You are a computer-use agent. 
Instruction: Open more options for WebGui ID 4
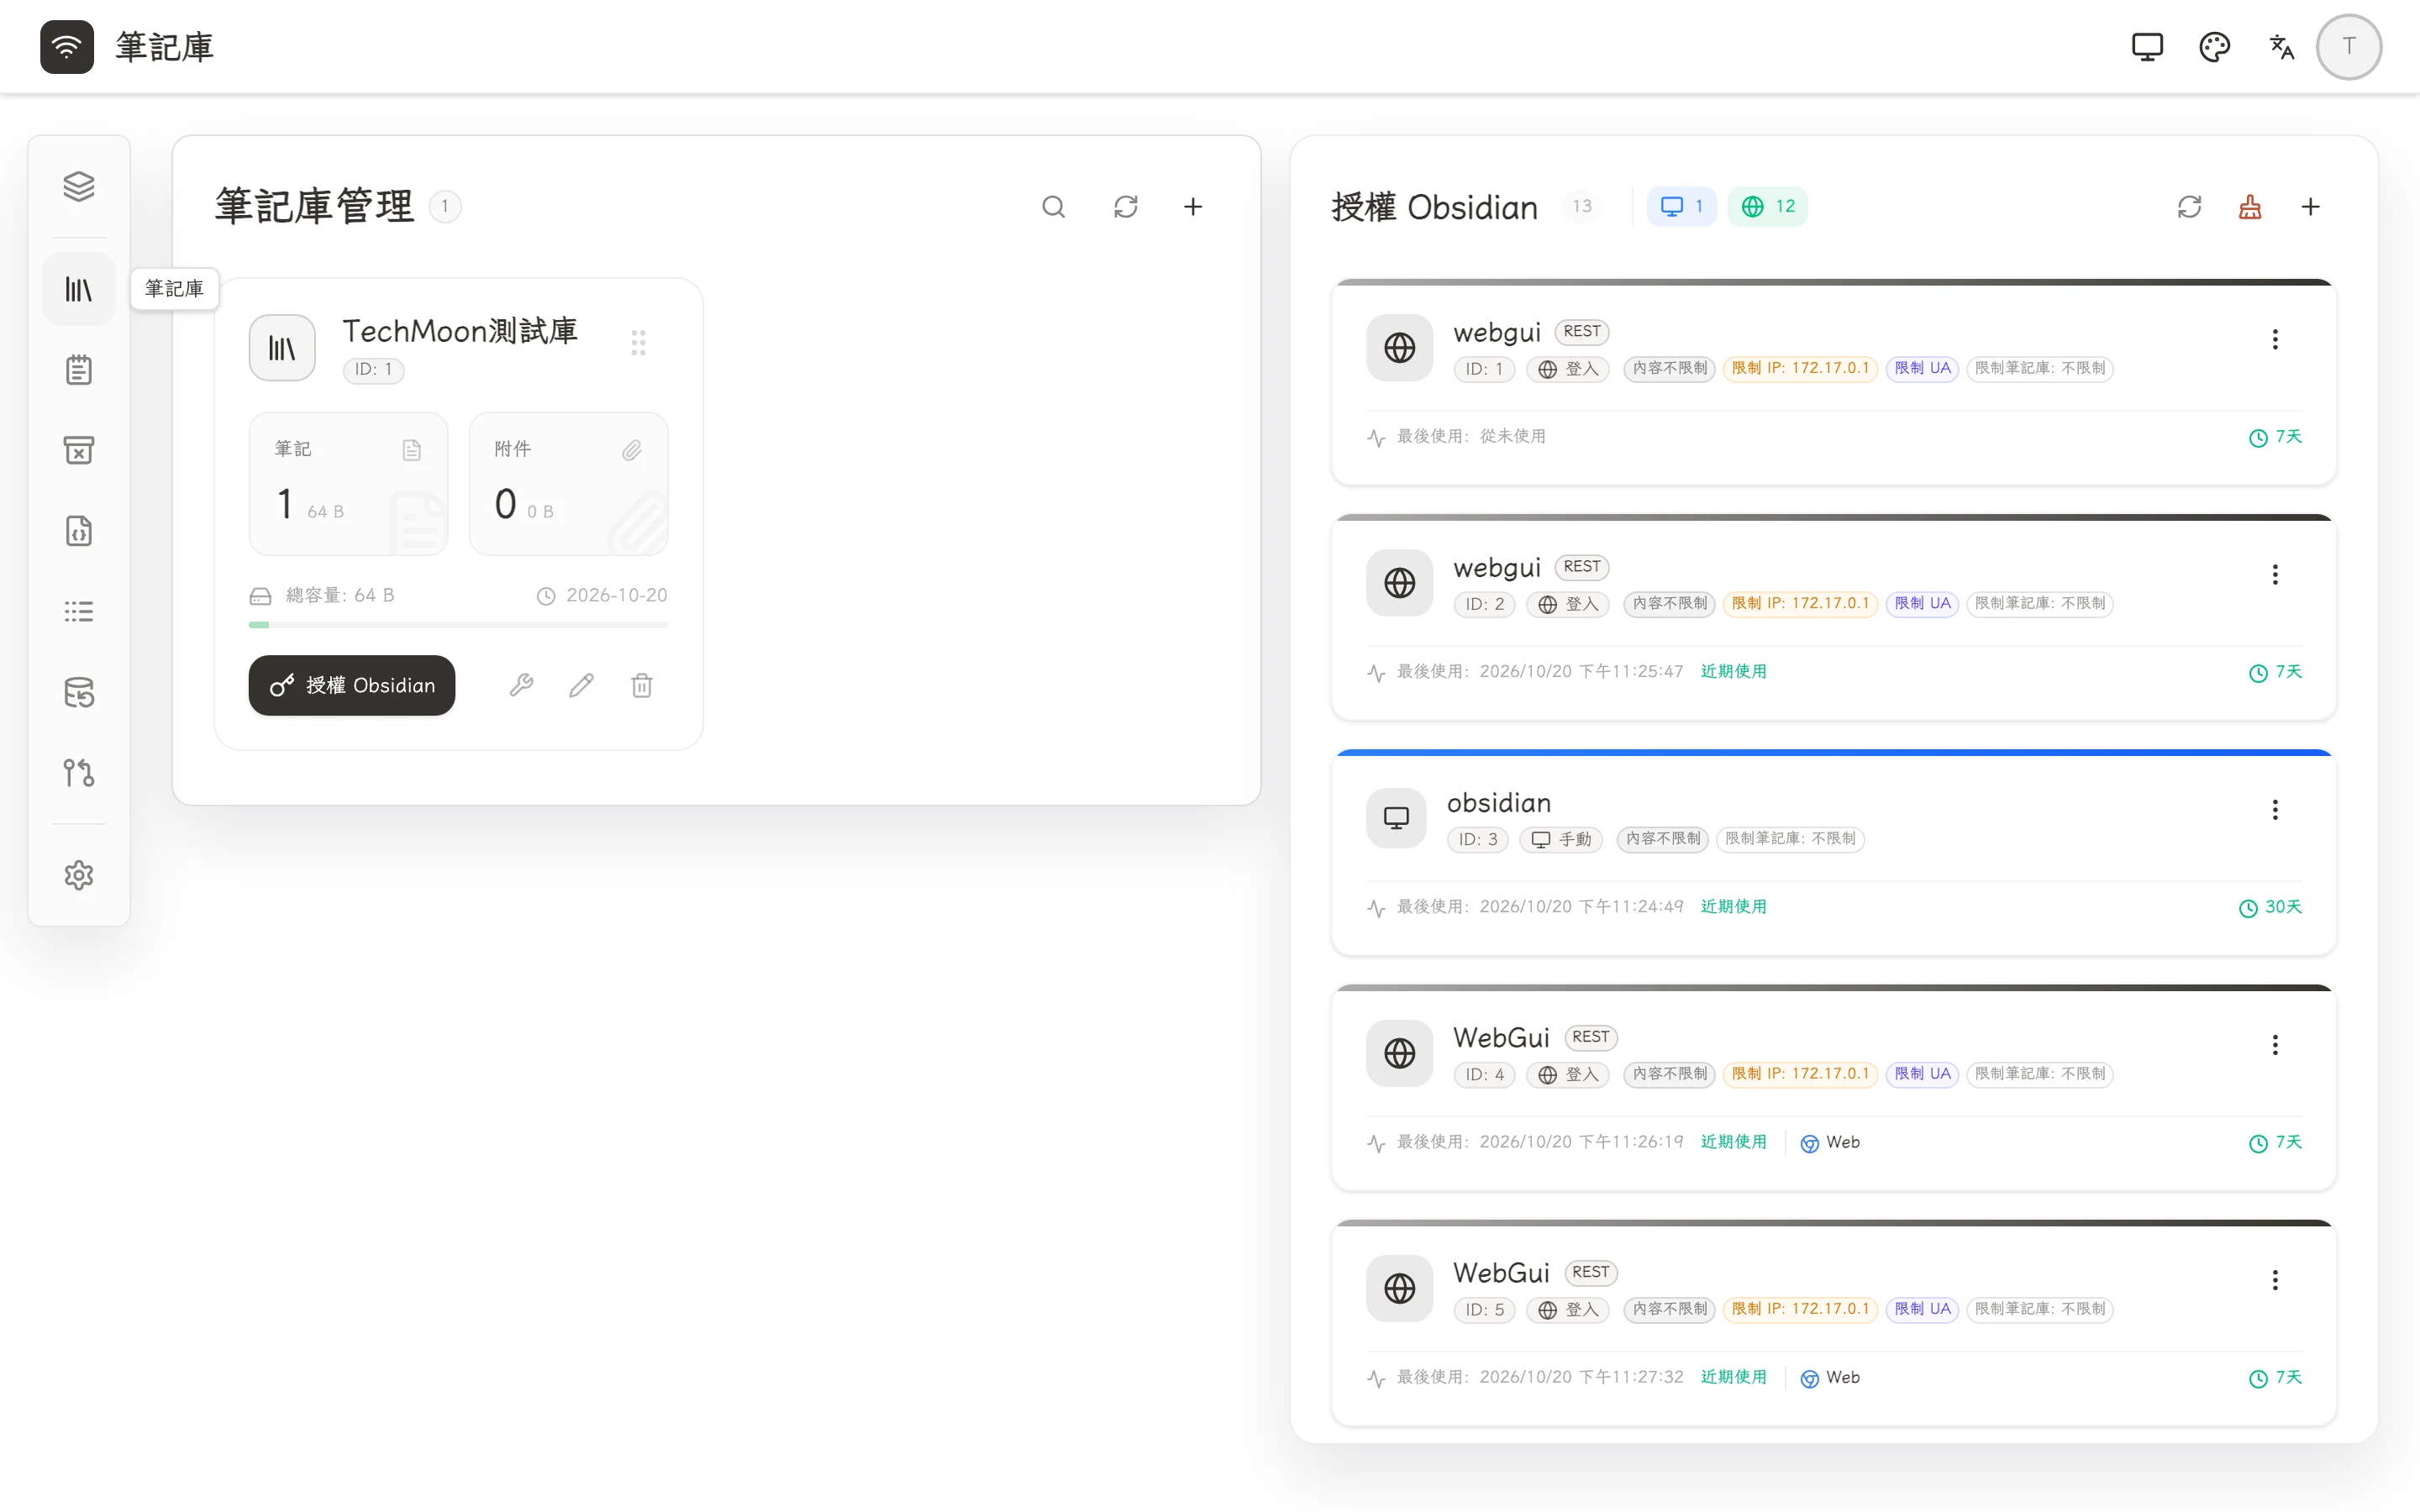click(x=2275, y=1045)
